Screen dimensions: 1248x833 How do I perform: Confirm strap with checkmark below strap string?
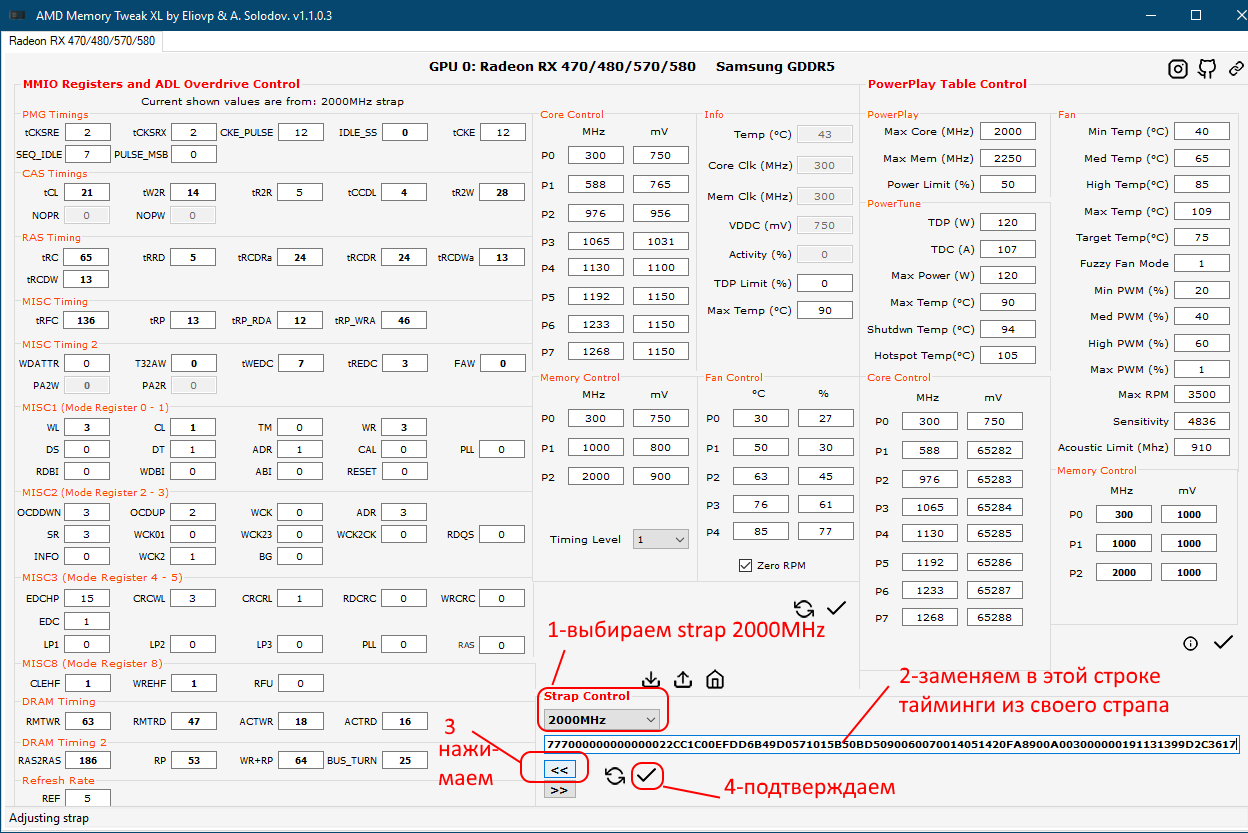[x=647, y=775]
